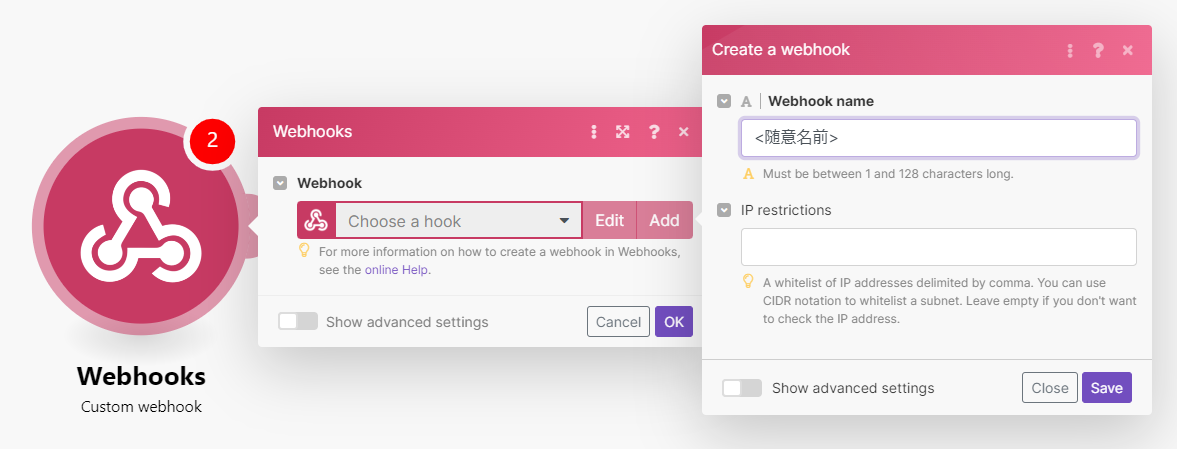Collapse the Webhook name field section
1177x449 pixels.
pyautogui.click(x=724, y=101)
